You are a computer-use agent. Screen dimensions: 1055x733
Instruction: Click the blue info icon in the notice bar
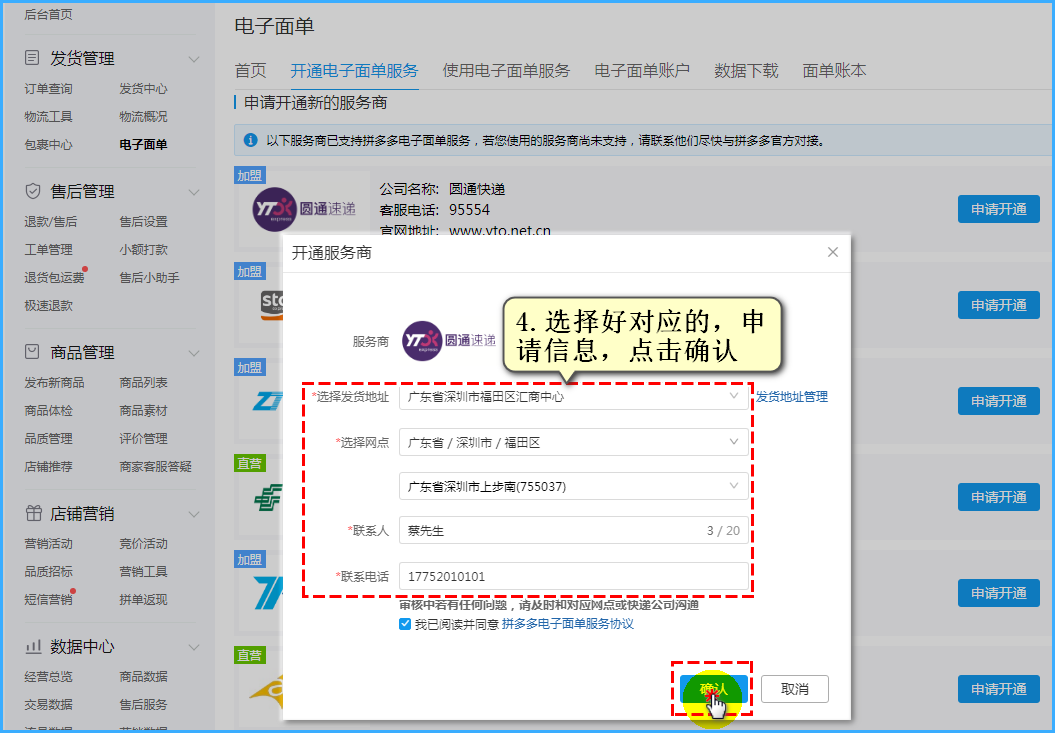pyautogui.click(x=250, y=140)
